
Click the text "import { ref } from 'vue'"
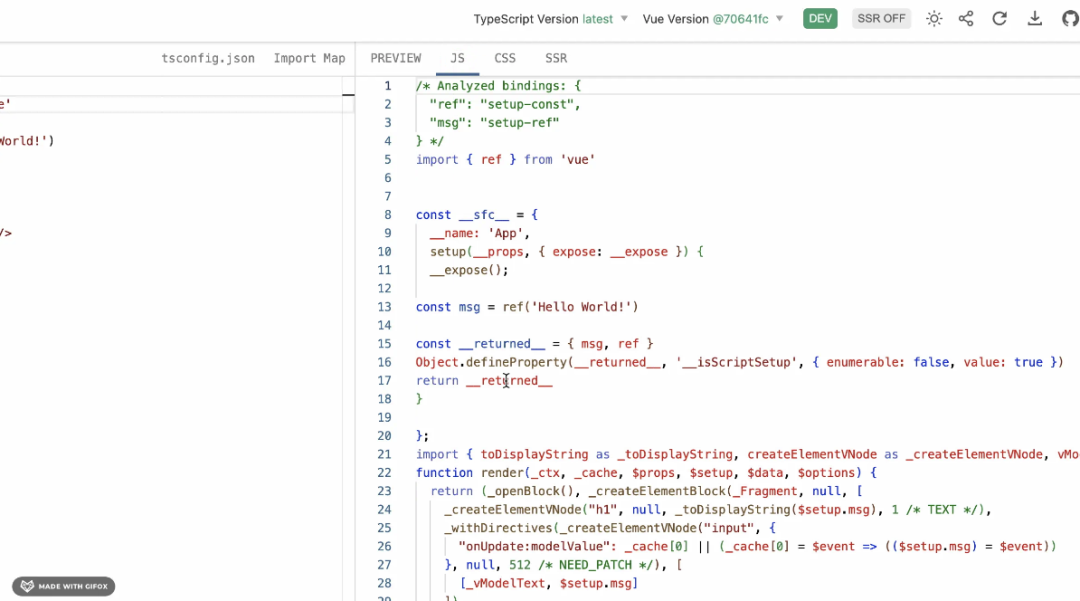coord(505,160)
